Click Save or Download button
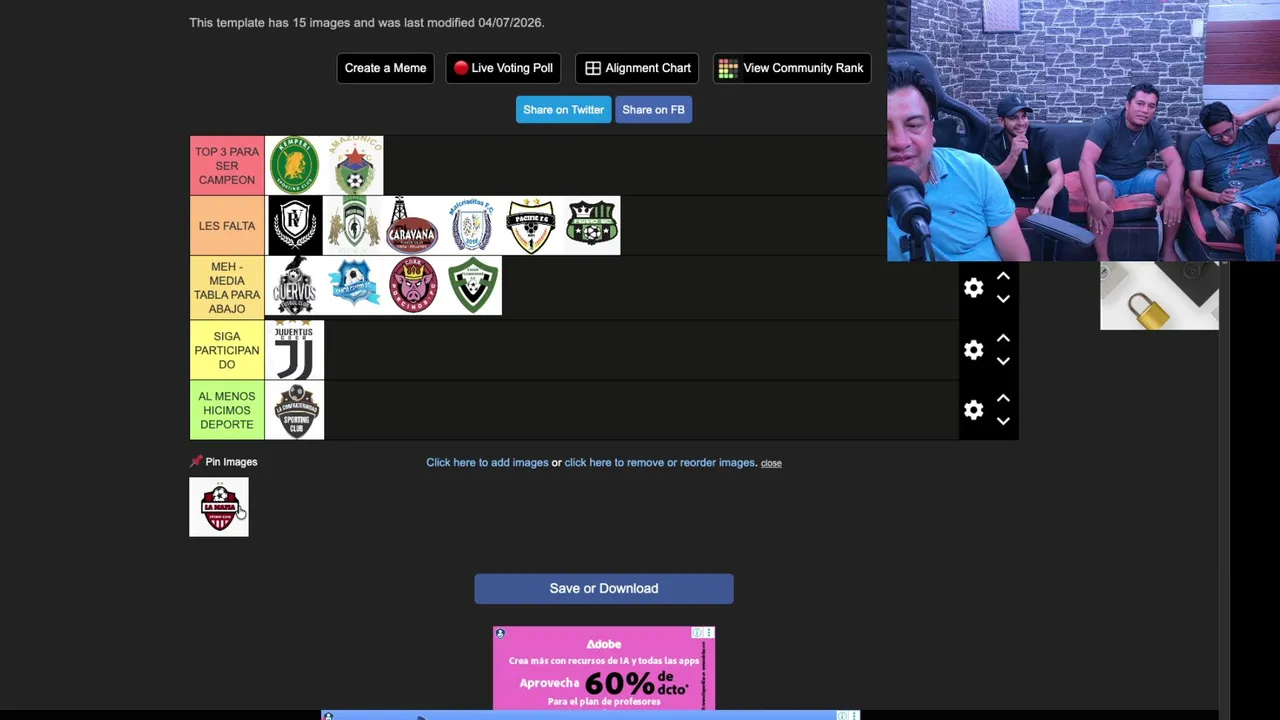Screen dimensions: 1280x720 (x=604, y=589)
